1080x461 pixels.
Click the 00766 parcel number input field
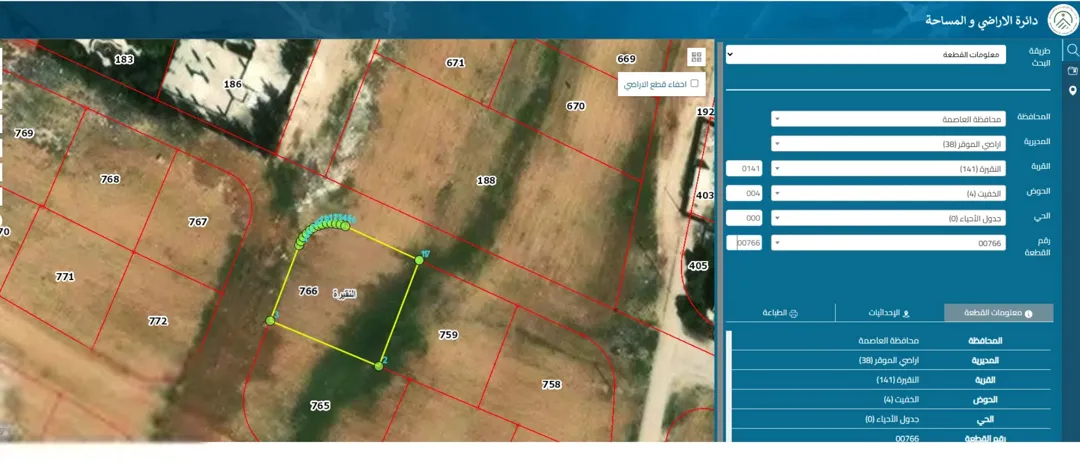(744, 243)
